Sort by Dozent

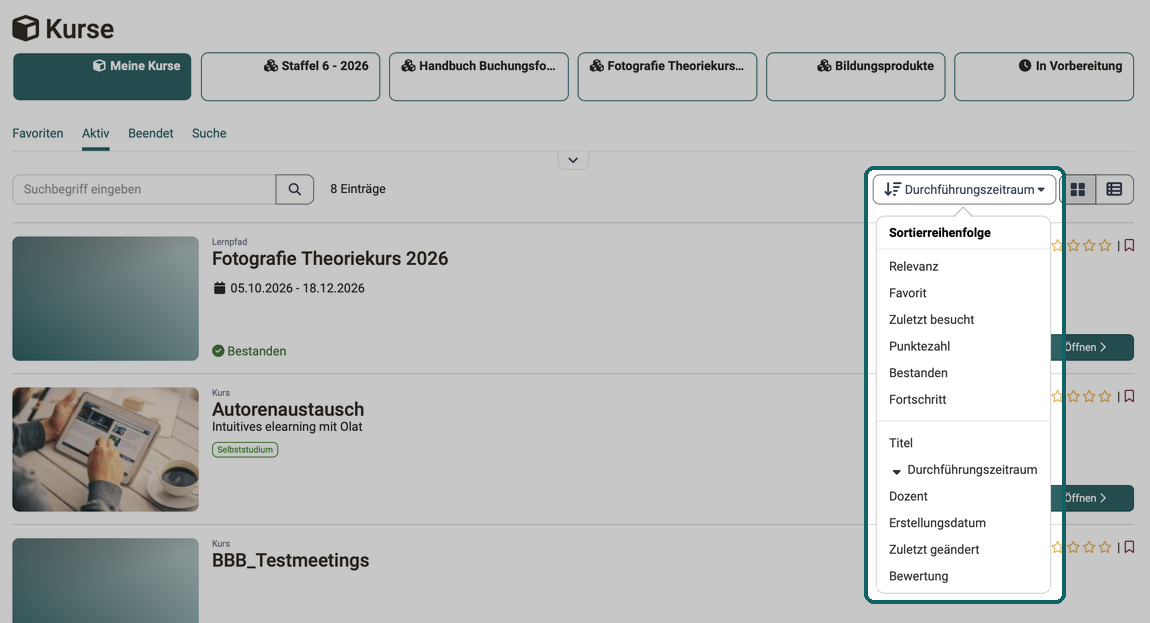coord(908,497)
